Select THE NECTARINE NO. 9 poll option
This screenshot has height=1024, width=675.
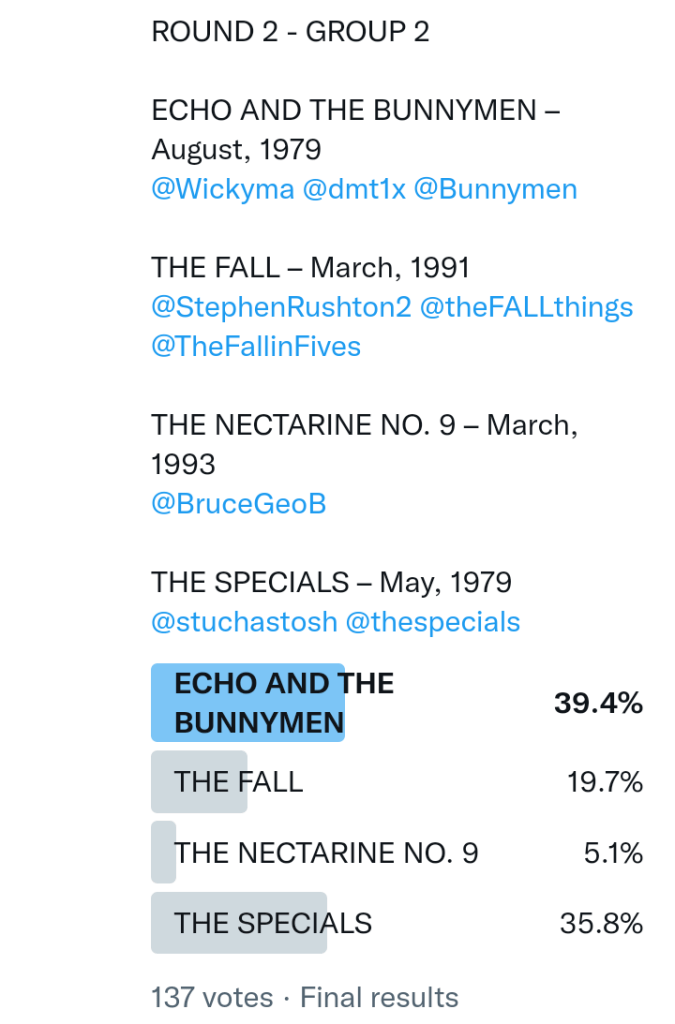326,853
